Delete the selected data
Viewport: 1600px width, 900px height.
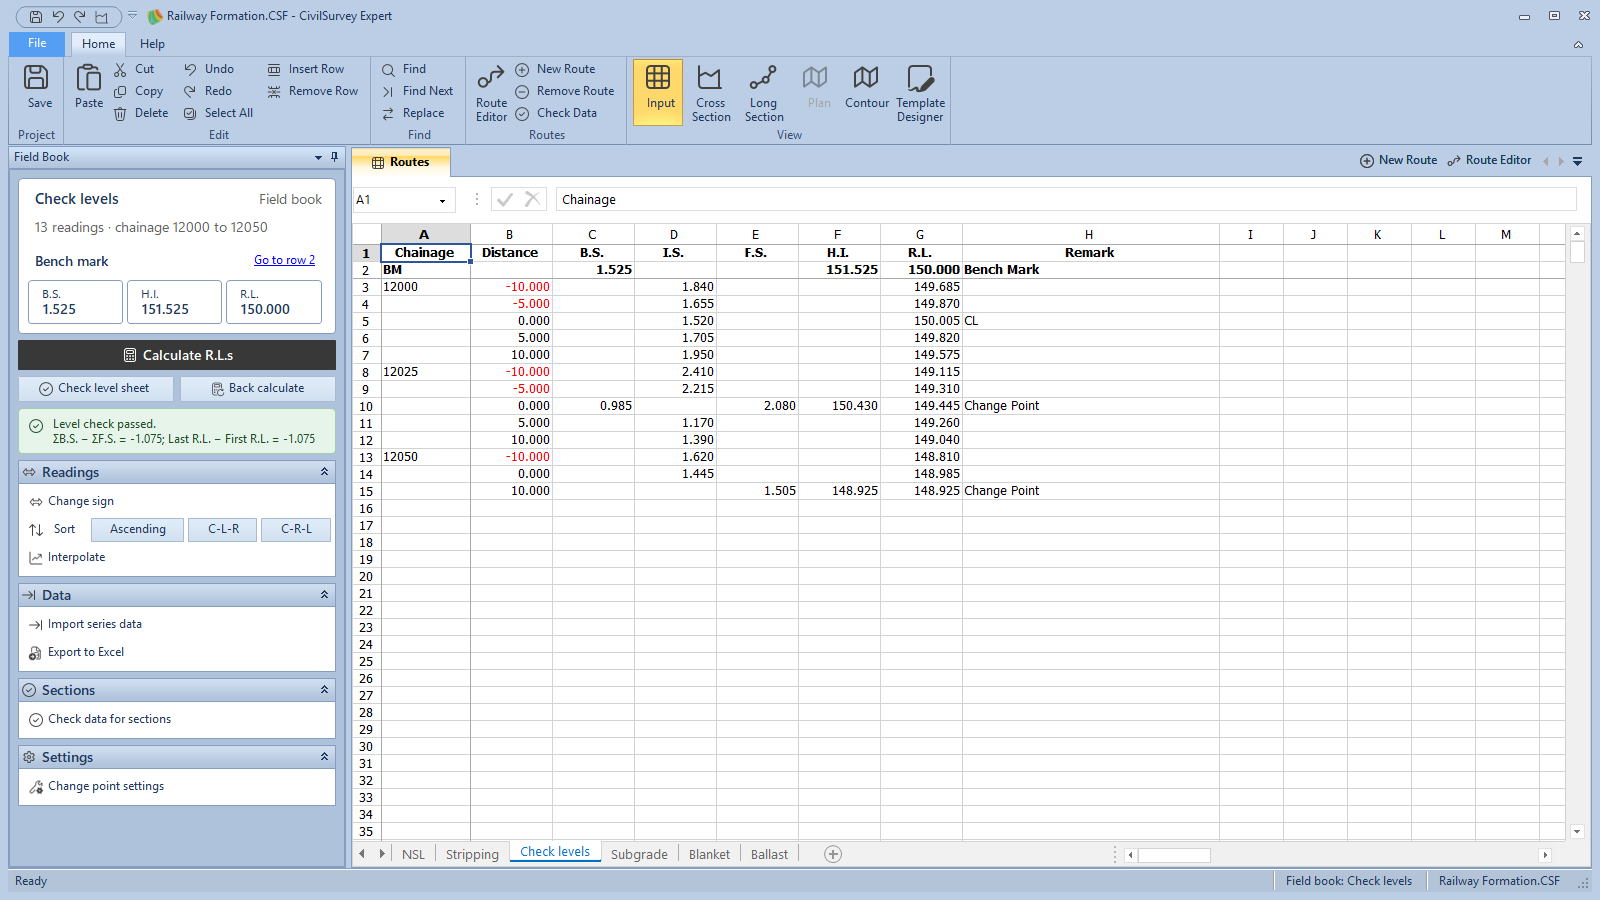click(141, 113)
